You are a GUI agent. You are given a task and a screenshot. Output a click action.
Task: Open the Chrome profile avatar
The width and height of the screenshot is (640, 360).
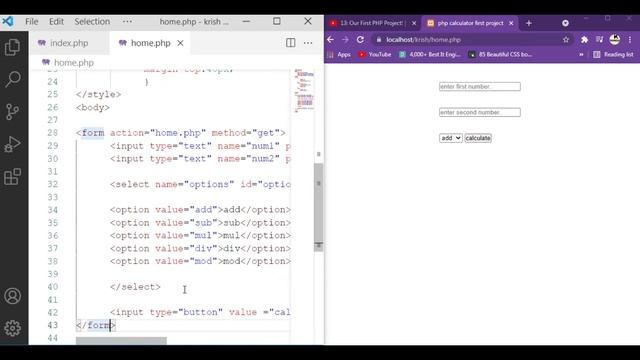(x=615, y=40)
